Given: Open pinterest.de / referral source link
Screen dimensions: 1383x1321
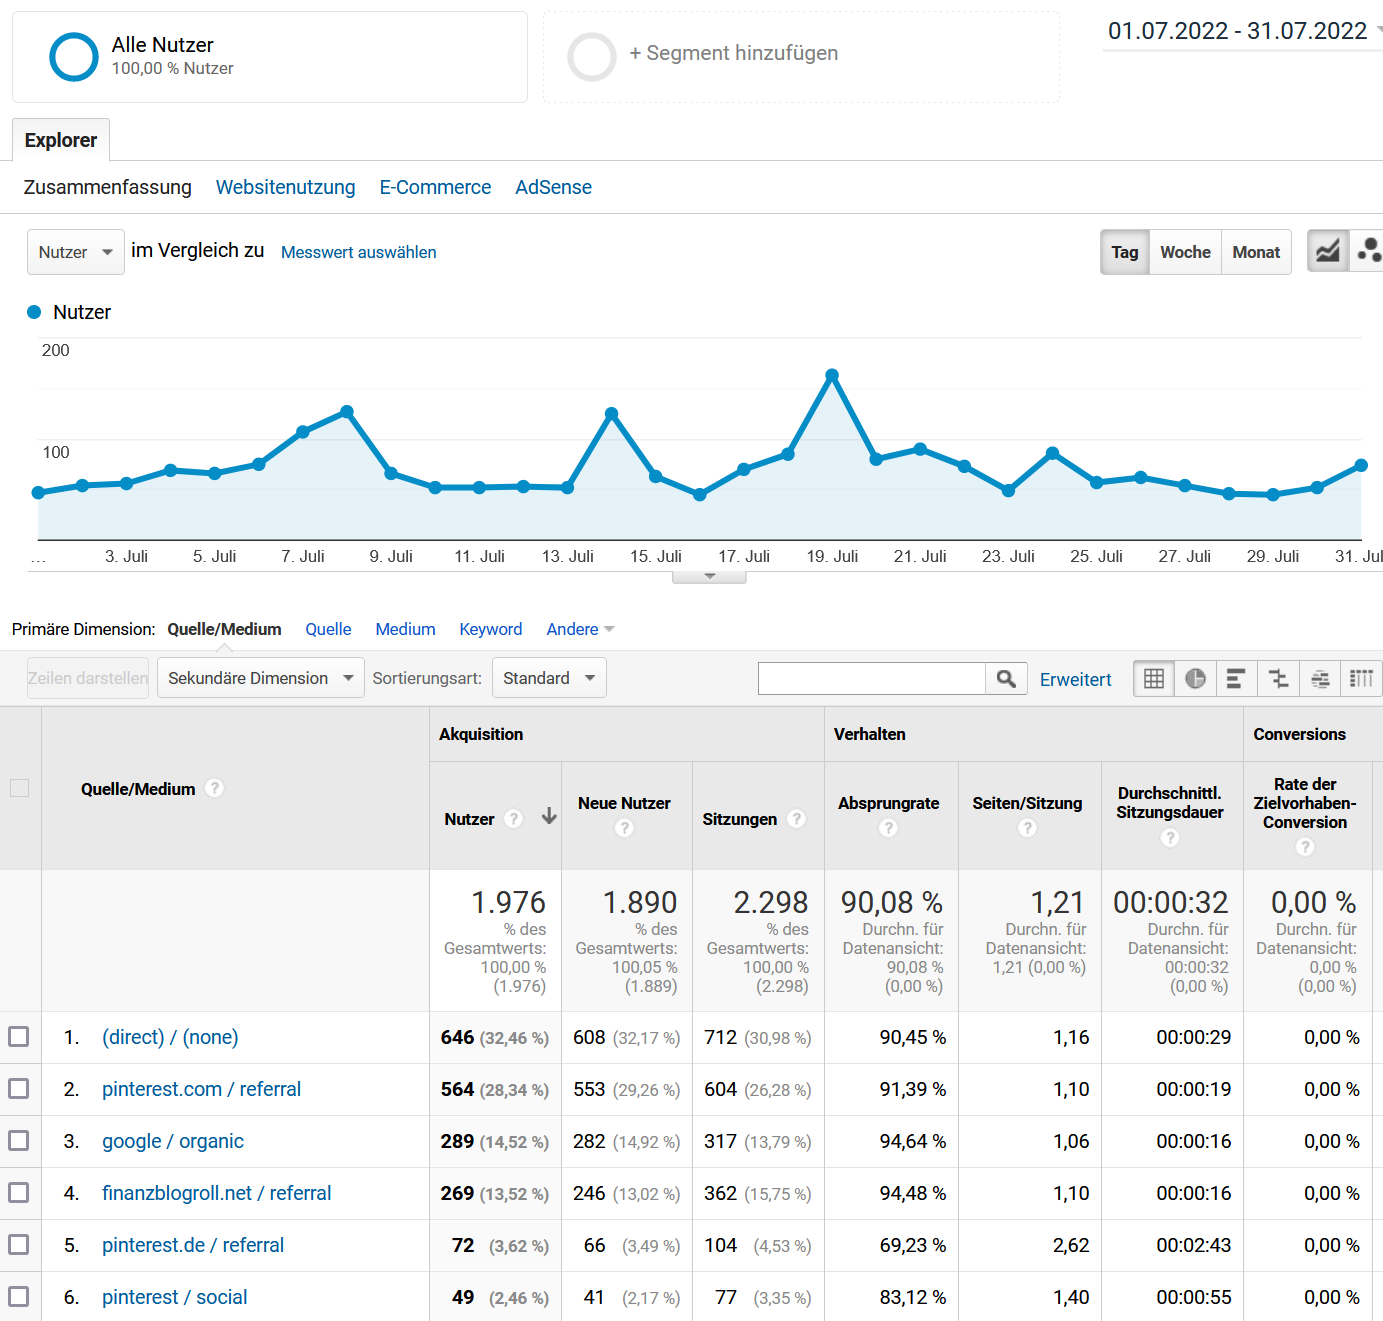Looking at the screenshot, I should [x=193, y=1245].
